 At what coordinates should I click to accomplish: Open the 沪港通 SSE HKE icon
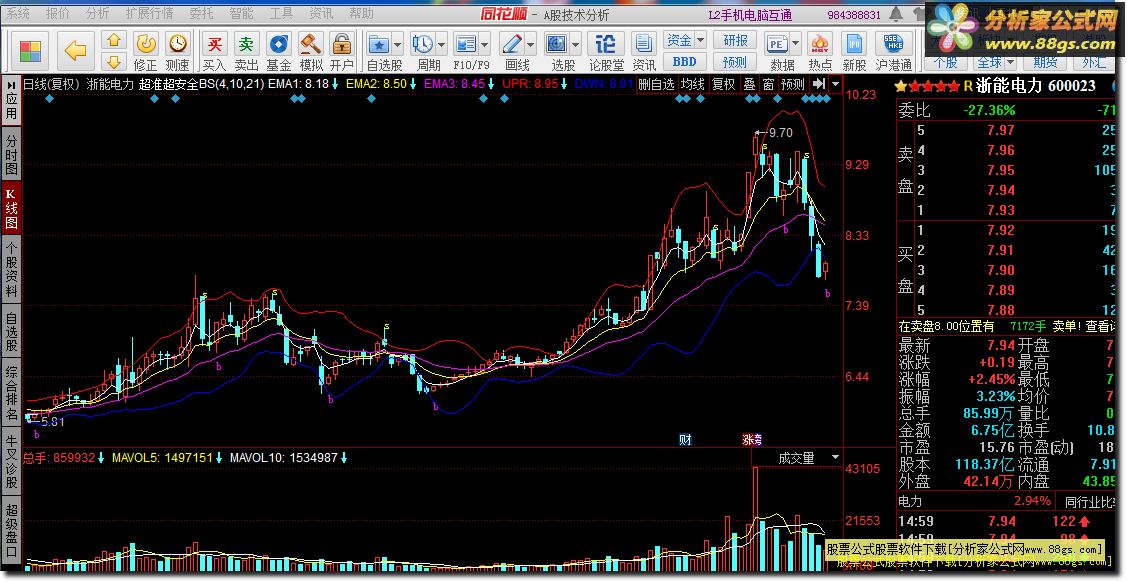(x=893, y=45)
